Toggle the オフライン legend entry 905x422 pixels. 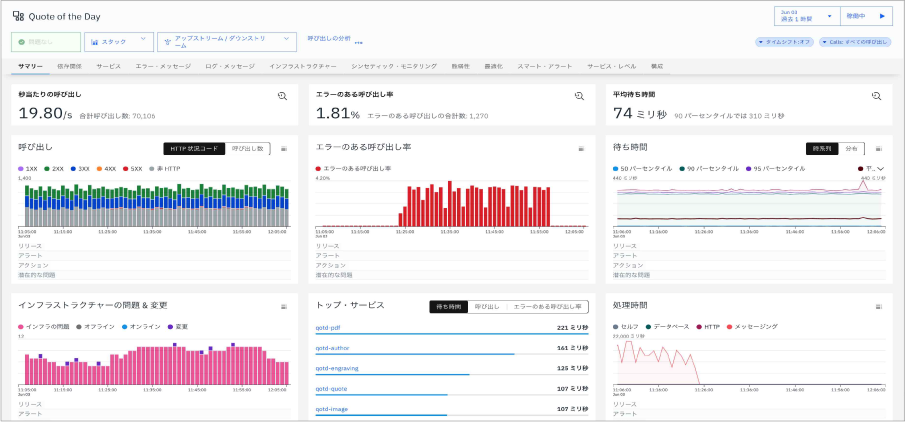click(95, 327)
